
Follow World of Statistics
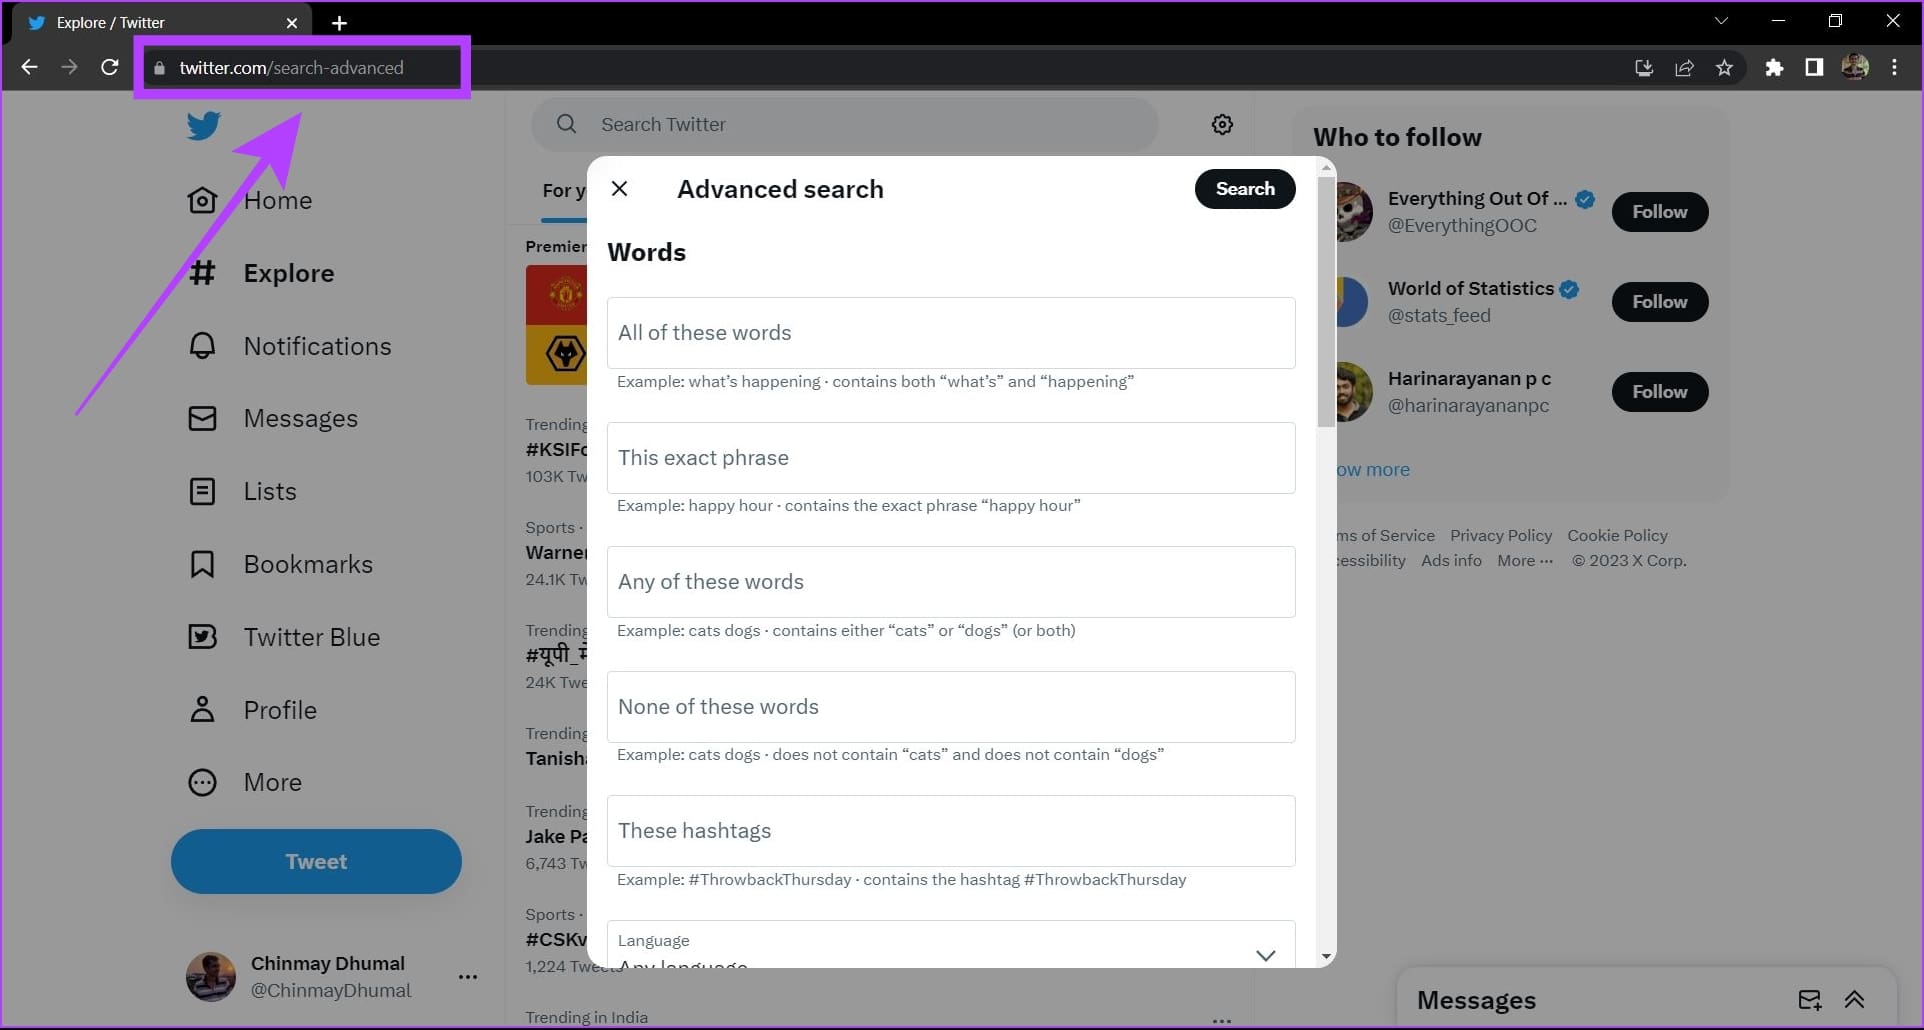coord(1660,302)
